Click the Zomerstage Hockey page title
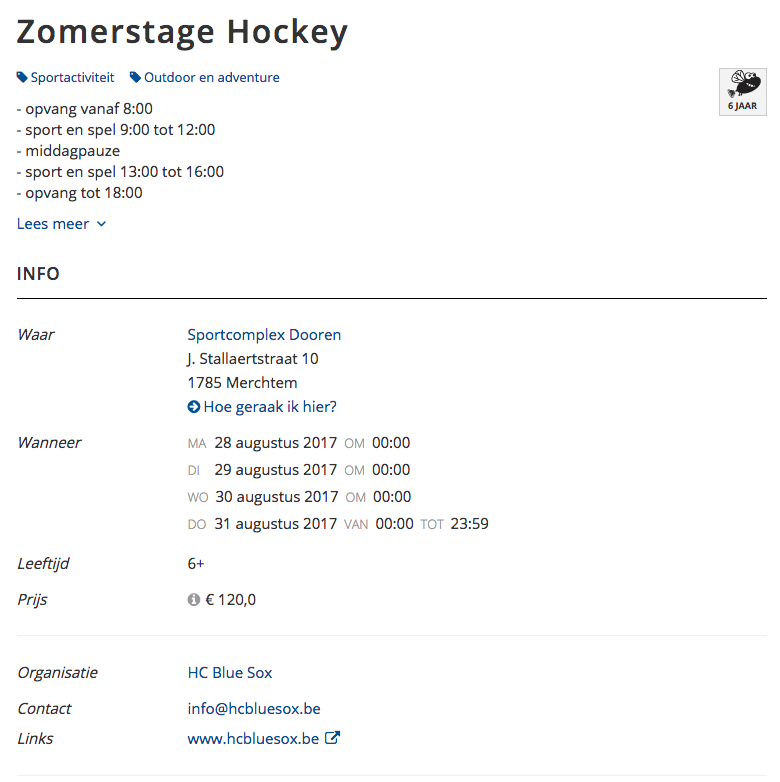This screenshot has width=780, height=782. coord(182,32)
